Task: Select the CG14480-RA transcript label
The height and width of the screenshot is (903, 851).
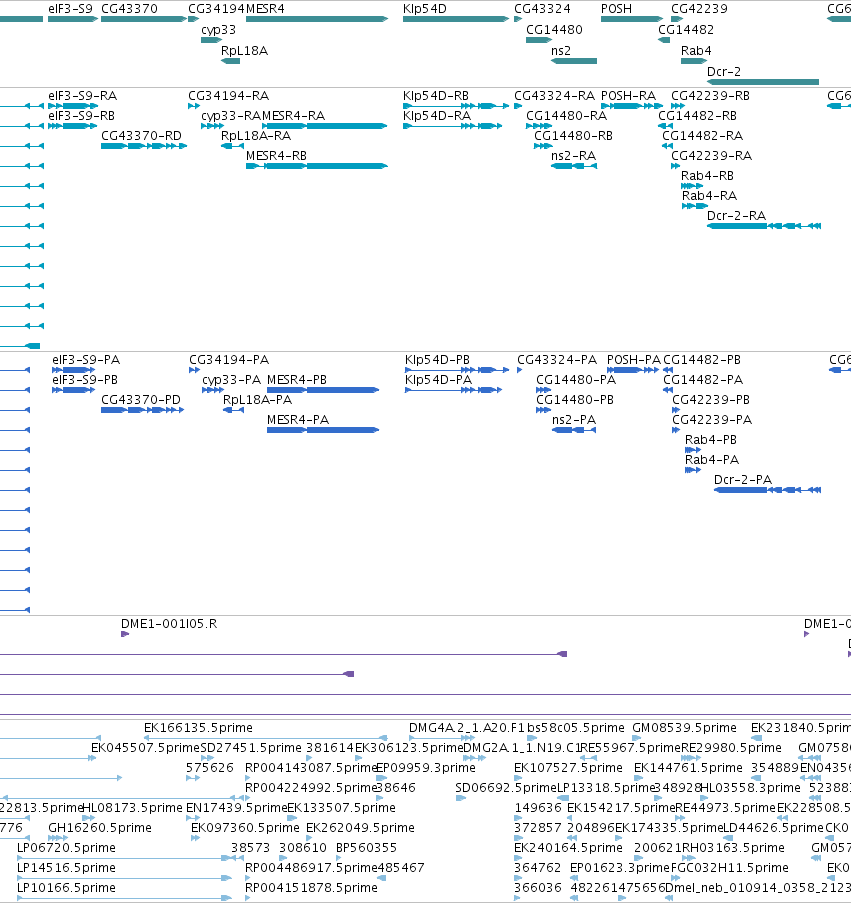Action: (567, 116)
